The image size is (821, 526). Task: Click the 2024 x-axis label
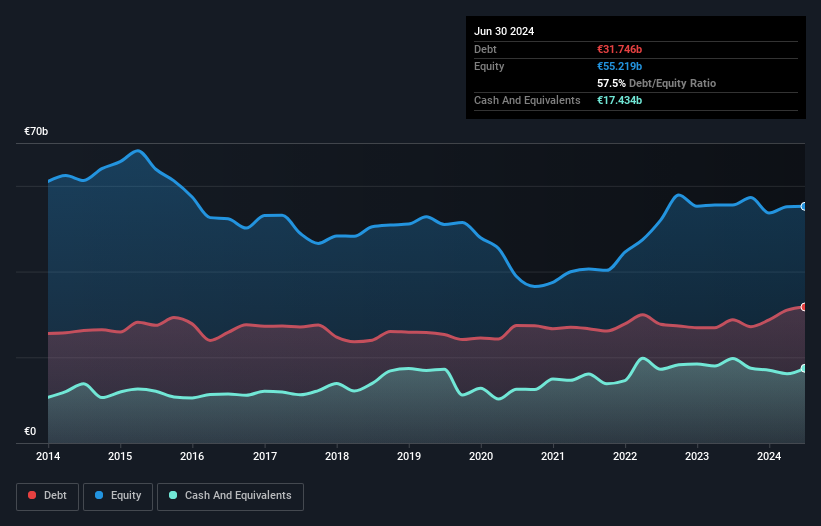[769, 456]
